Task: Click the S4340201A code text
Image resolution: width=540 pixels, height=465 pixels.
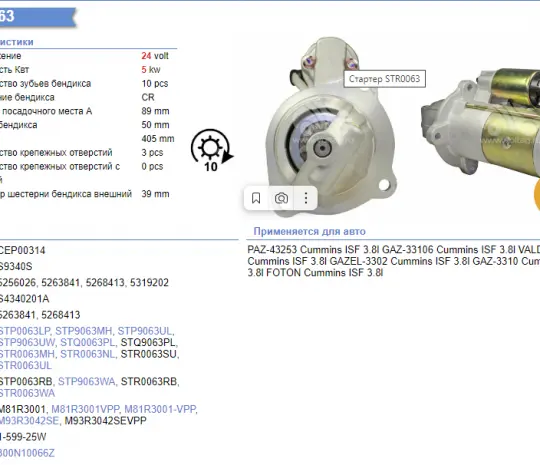Action: coord(24,299)
